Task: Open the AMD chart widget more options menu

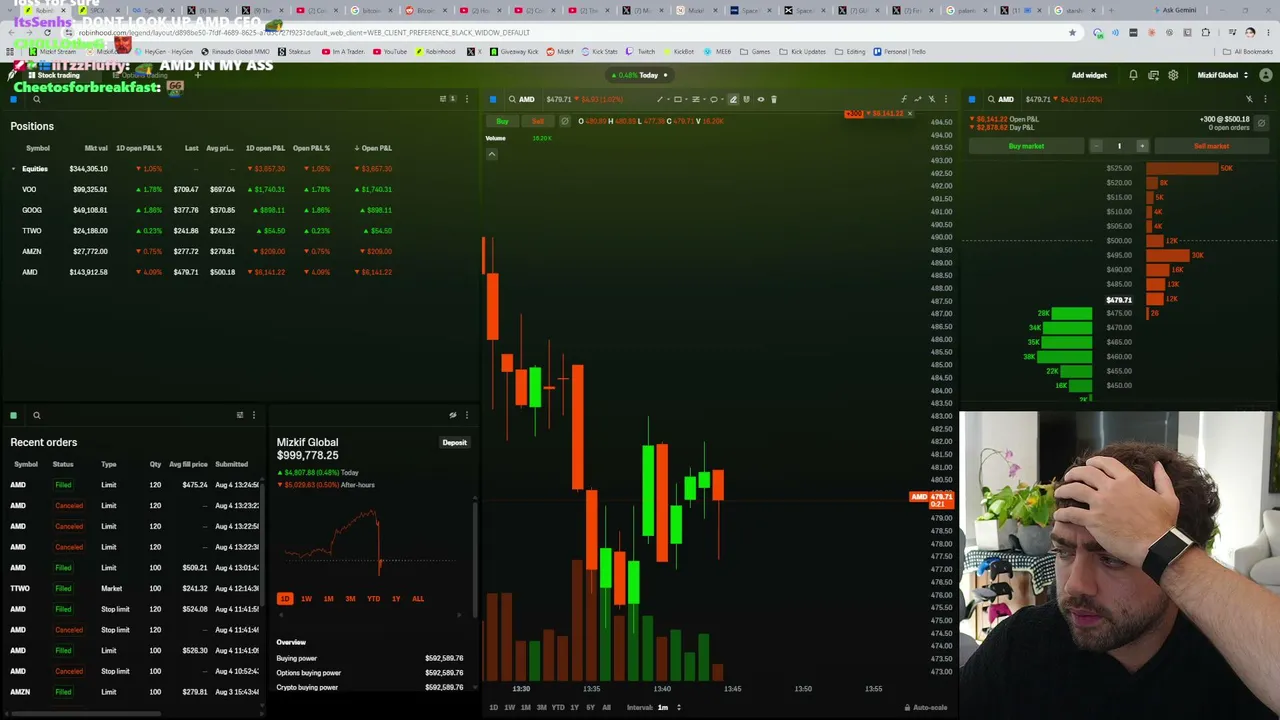Action: tap(946, 99)
